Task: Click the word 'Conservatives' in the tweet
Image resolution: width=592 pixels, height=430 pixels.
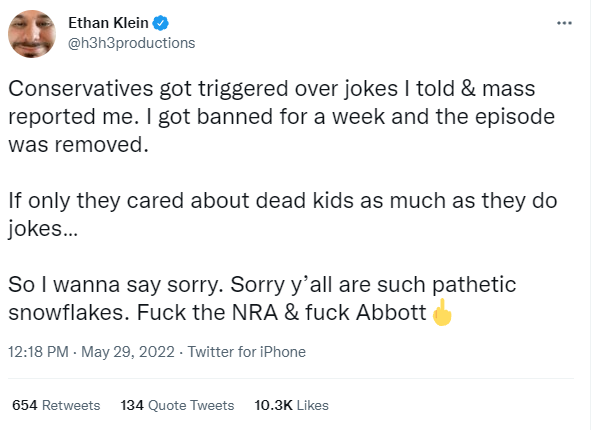Action: click(81, 89)
